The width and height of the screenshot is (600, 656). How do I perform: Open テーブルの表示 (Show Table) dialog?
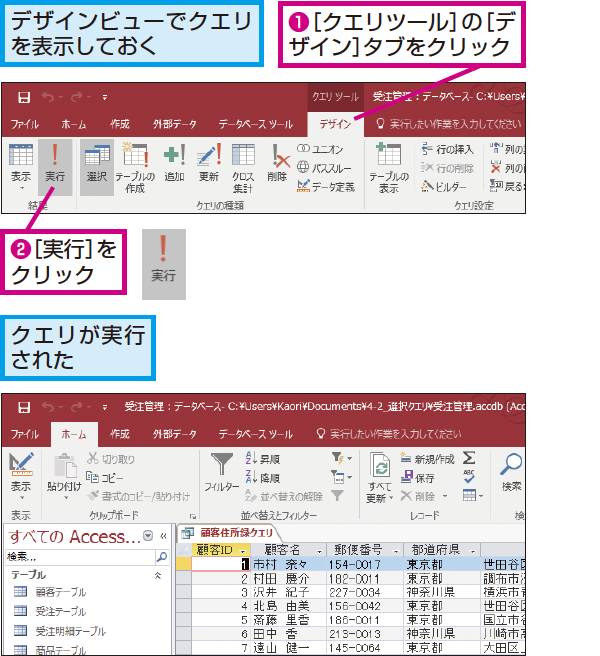point(388,165)
